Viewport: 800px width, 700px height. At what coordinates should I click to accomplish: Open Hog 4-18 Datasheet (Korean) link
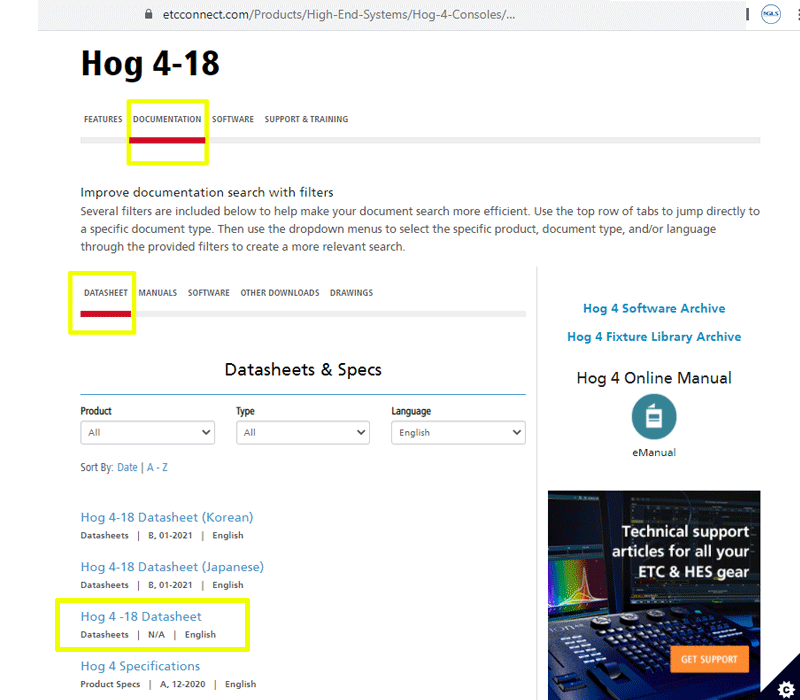click(x=167, y=517)
